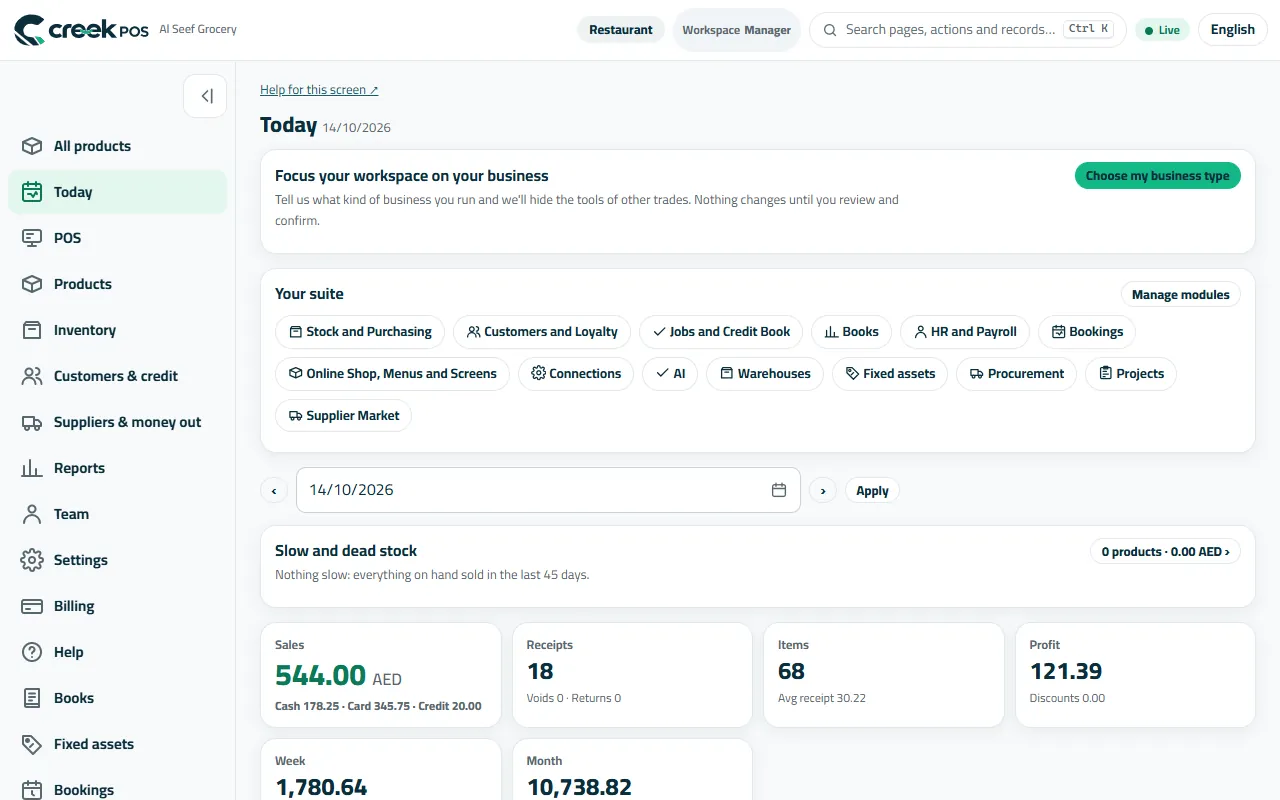Toggle the Procurement module chip
The width and height of the screenshot is (1280, 800).
1017,374
